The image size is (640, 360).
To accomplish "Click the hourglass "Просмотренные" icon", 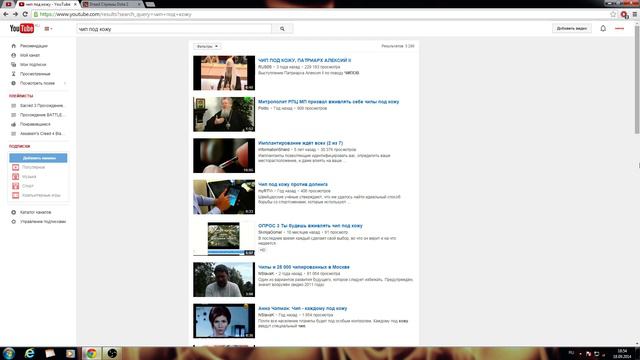I will click(13, 74).
